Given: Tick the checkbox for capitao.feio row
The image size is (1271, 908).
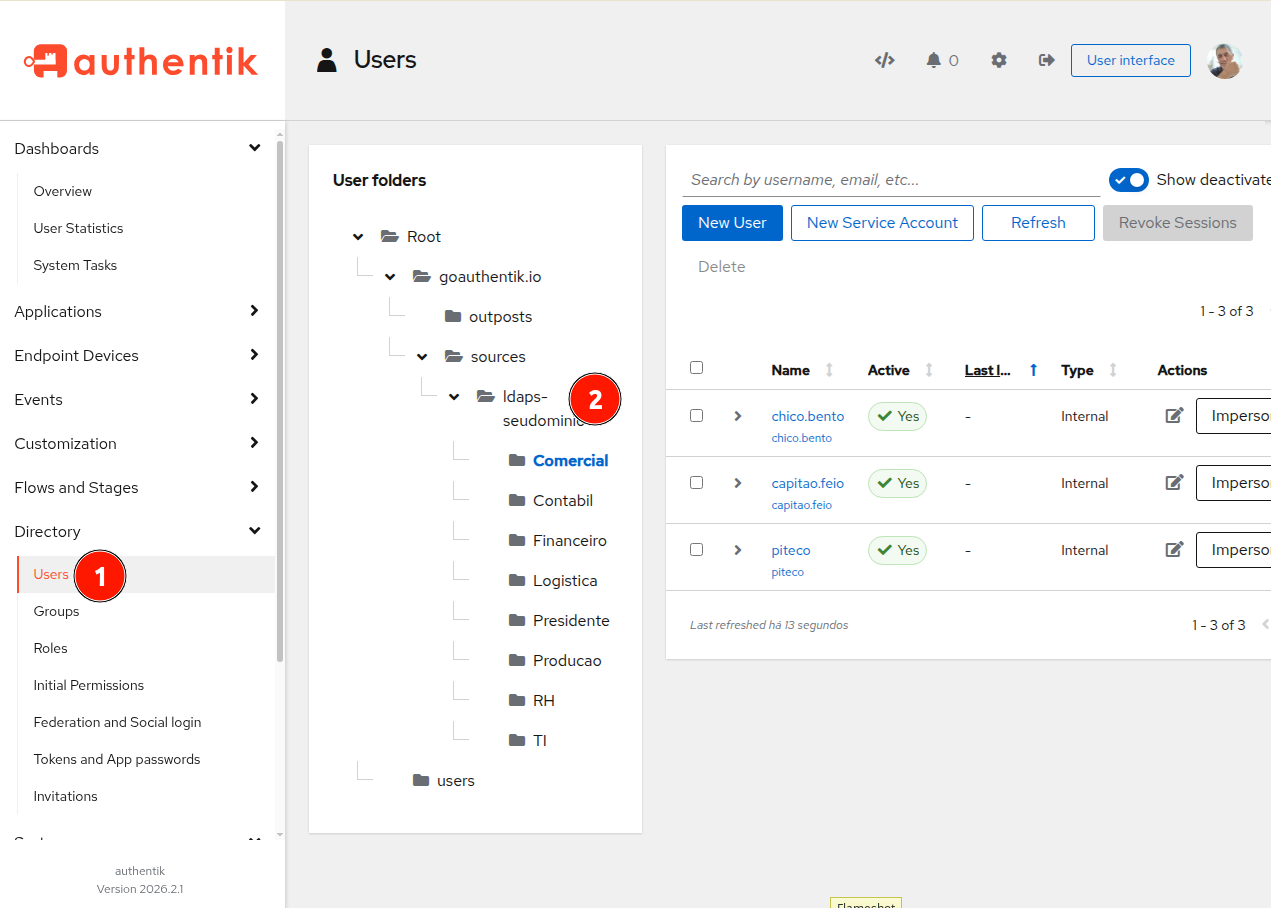Looking at the screenshot, I should pyautogui.click(x=697, y=483).
